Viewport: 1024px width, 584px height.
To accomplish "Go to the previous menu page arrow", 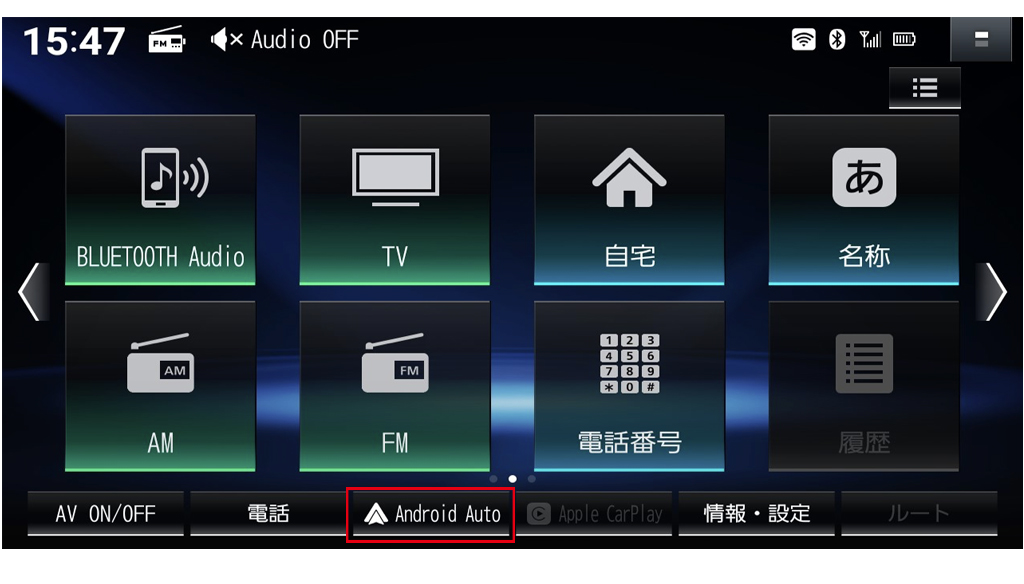I will coord(33,291).
